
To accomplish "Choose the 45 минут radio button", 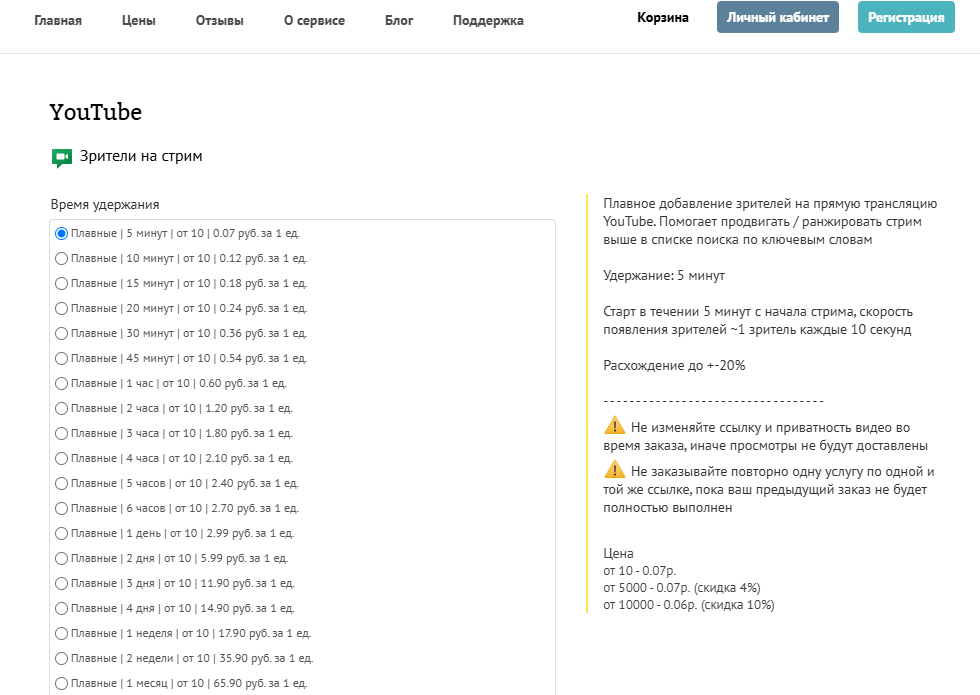I will point(61,358).
